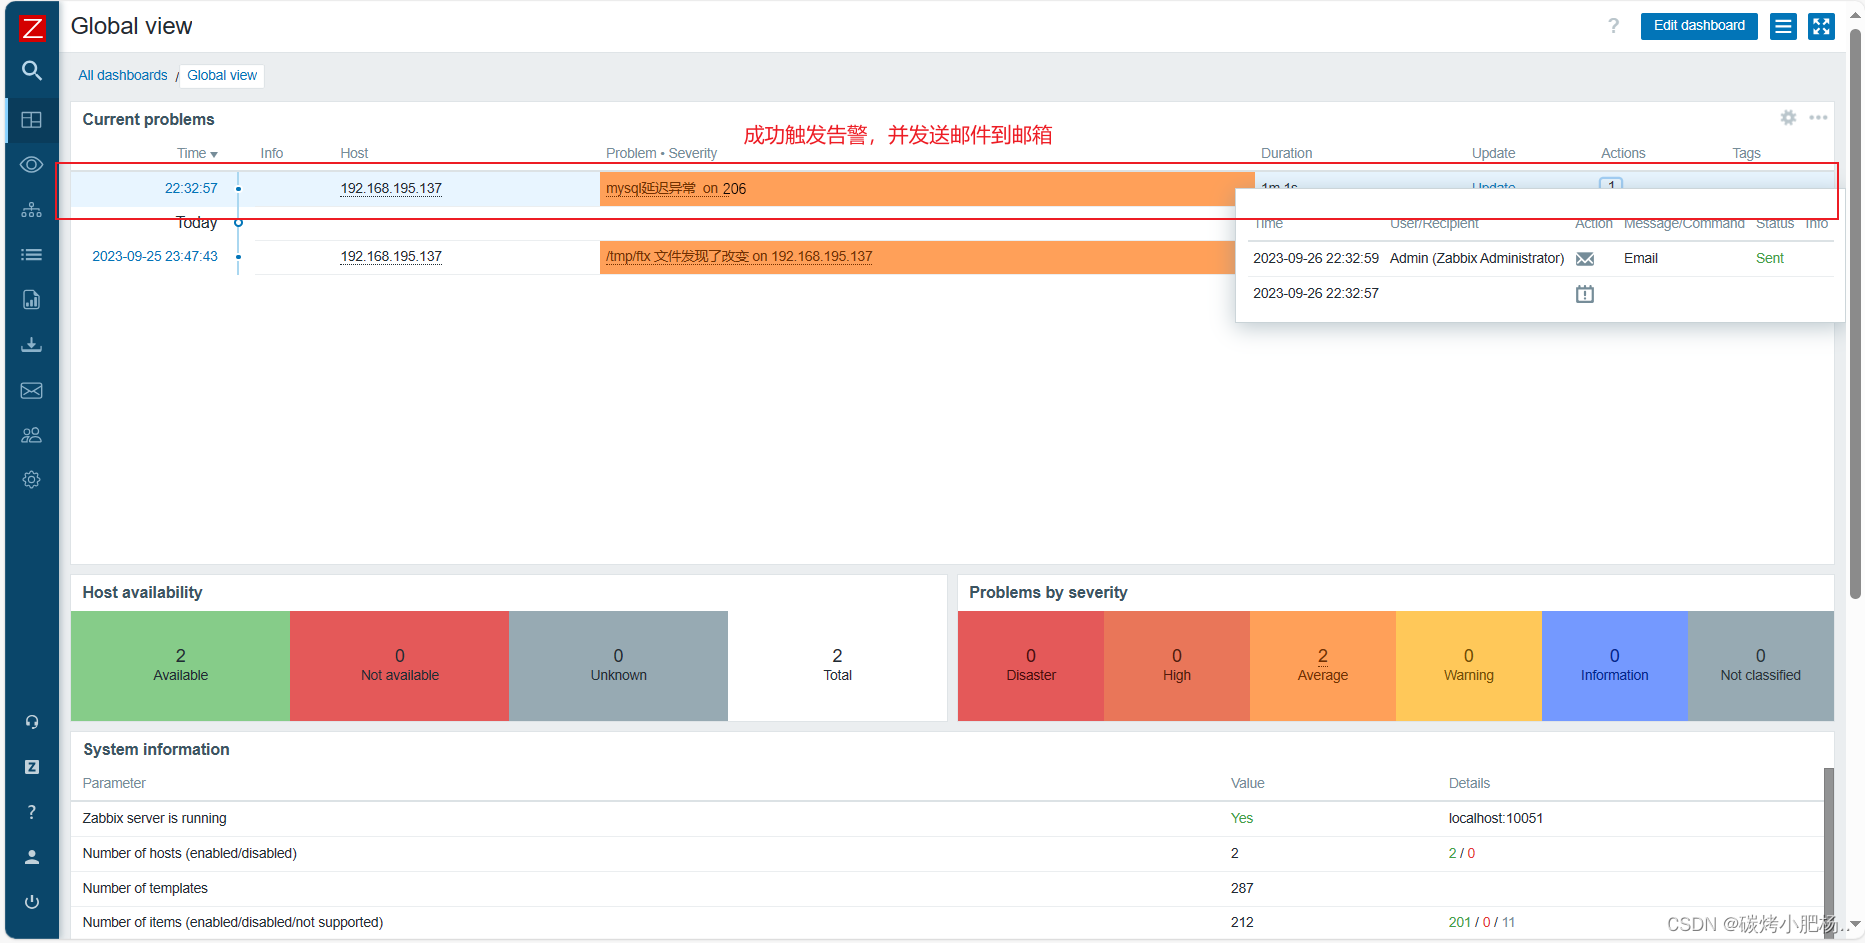Open the Monitoring eye icon
This screenshot has width=1865, height=943.
click(x=32, y=164)
